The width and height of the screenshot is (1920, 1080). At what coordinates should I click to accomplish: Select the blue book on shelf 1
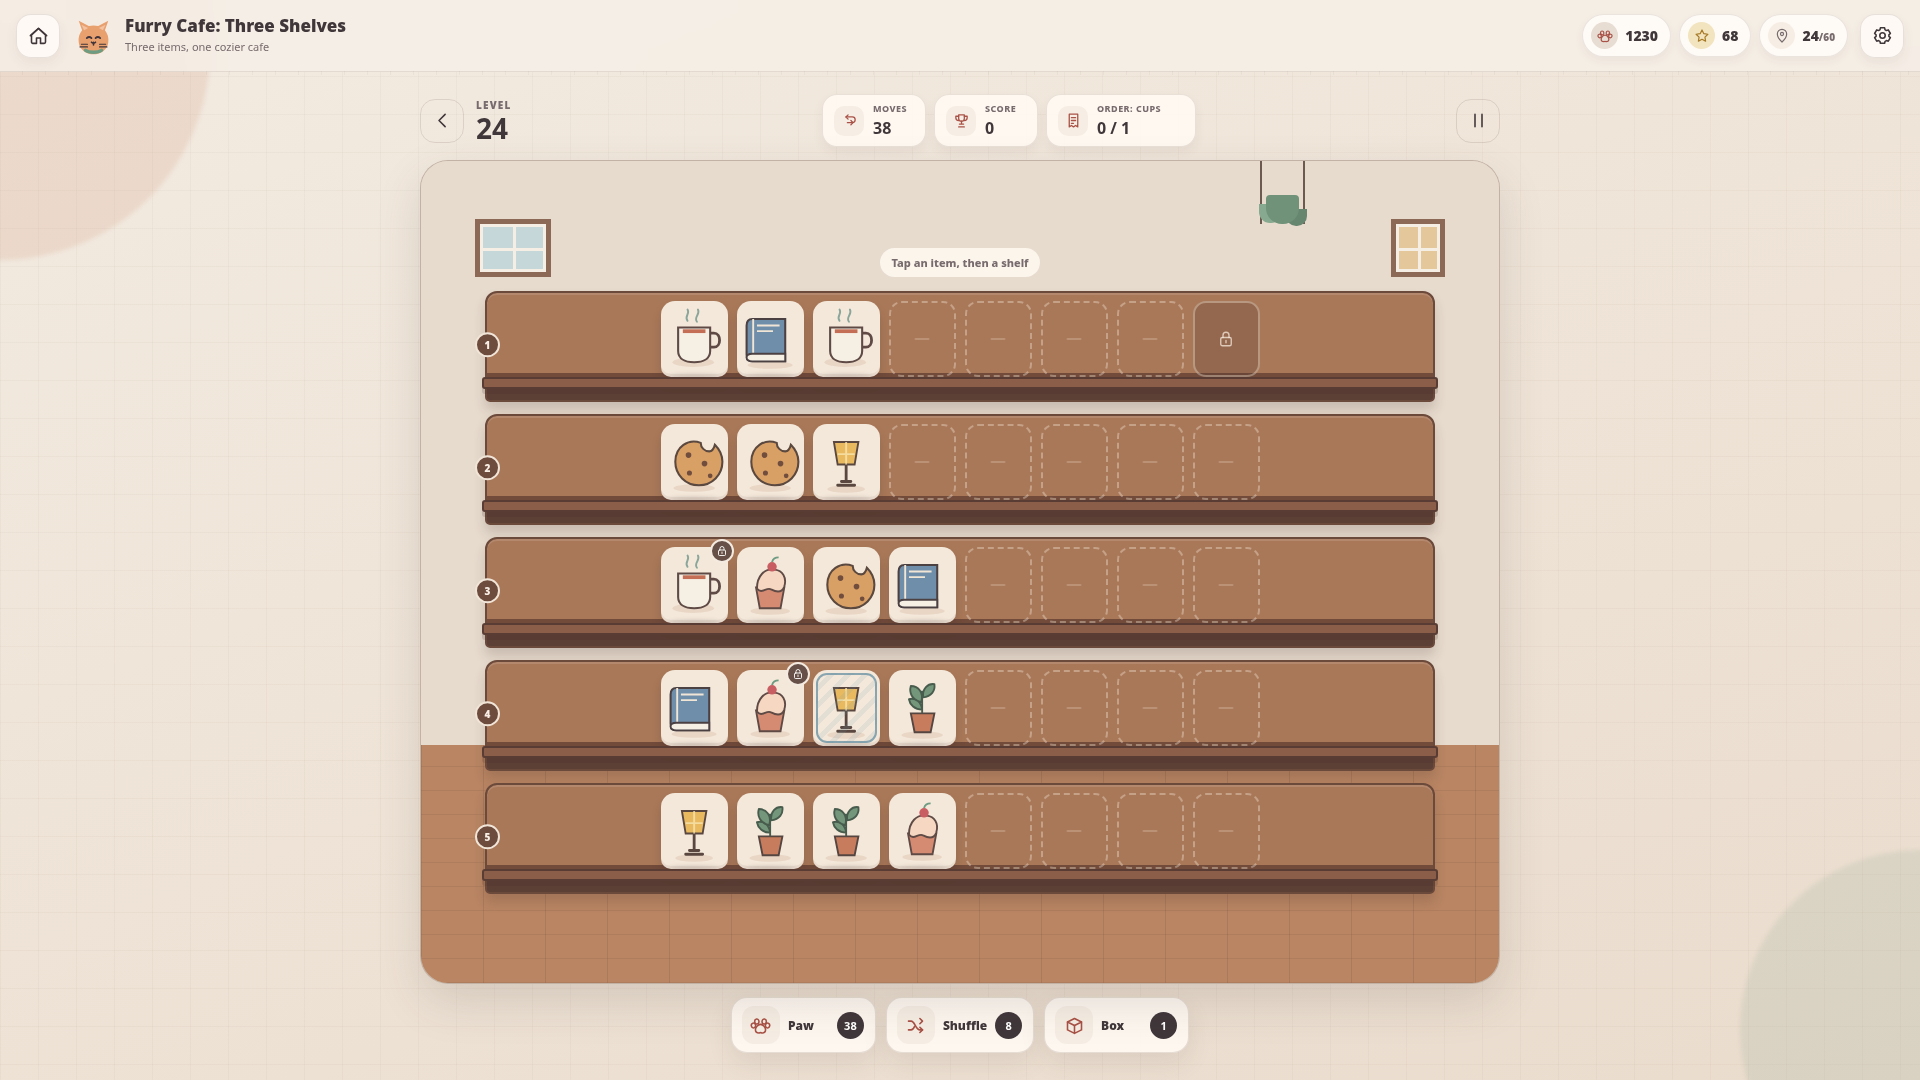click(770, 339)
